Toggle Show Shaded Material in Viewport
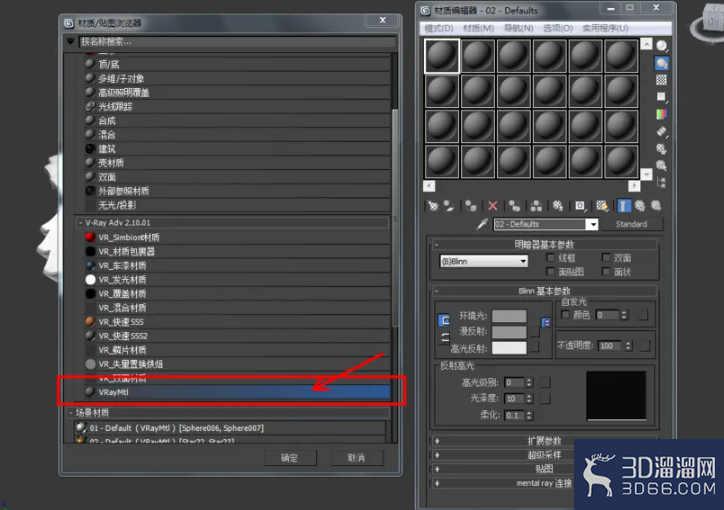The width and height of the screenshot is (724, 510). tap(602, 206)
